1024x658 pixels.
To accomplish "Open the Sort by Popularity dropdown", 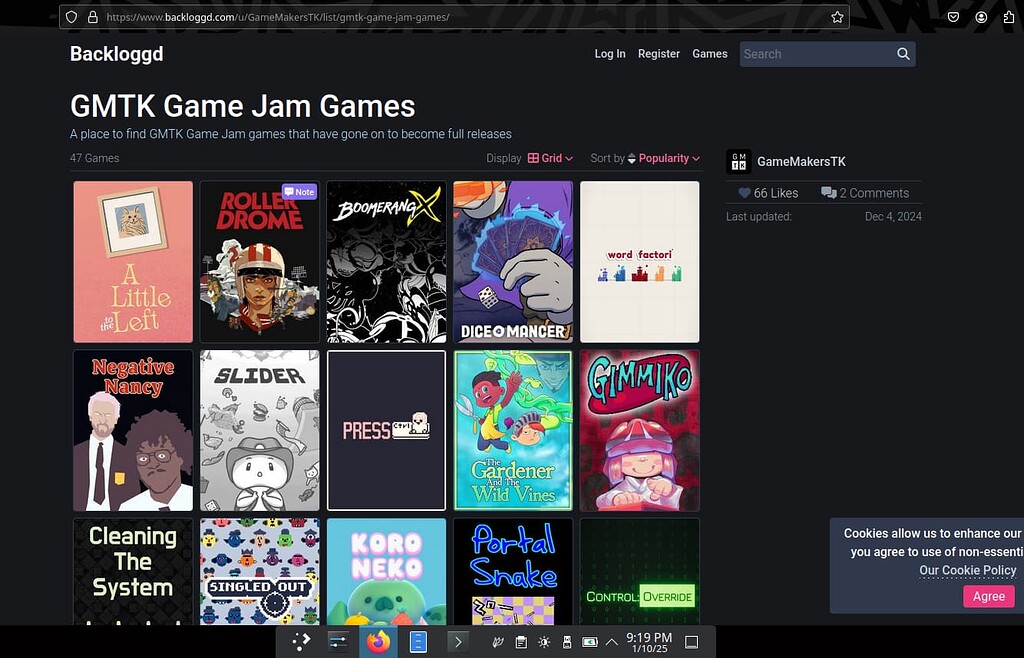I will pos(665,158).
